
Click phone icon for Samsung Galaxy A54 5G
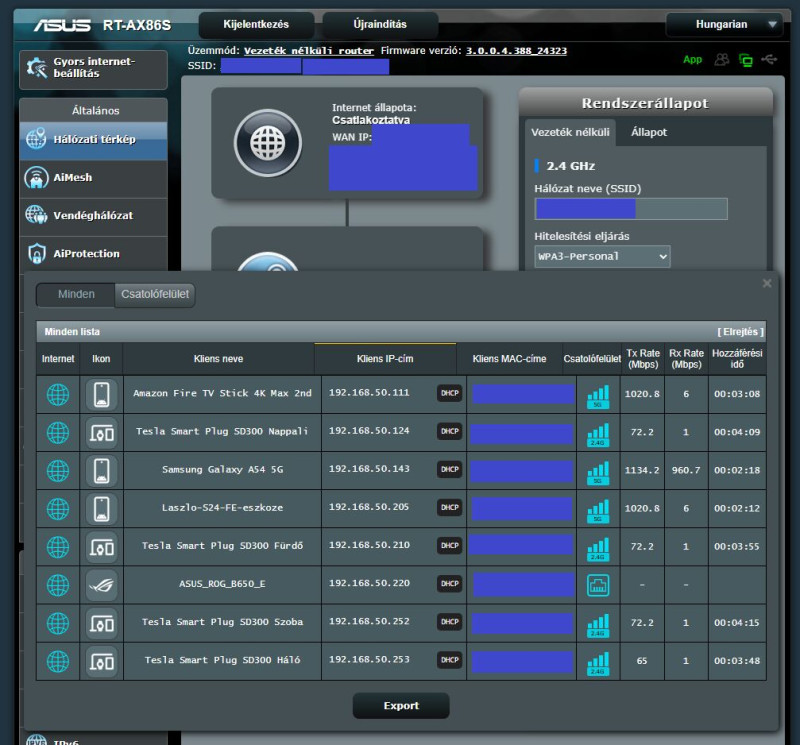click(x=102, y=471)
